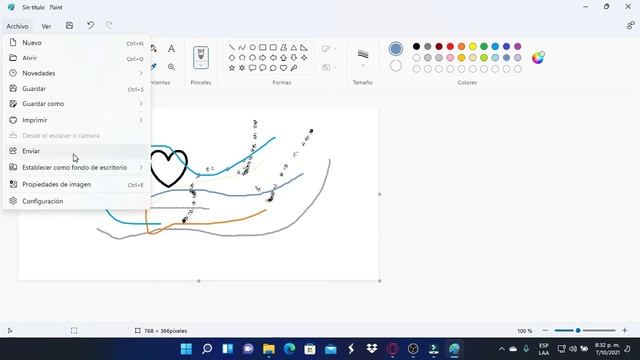Choose the oval shape
This screenshot has height=360, width=640.
pos(252,47)
